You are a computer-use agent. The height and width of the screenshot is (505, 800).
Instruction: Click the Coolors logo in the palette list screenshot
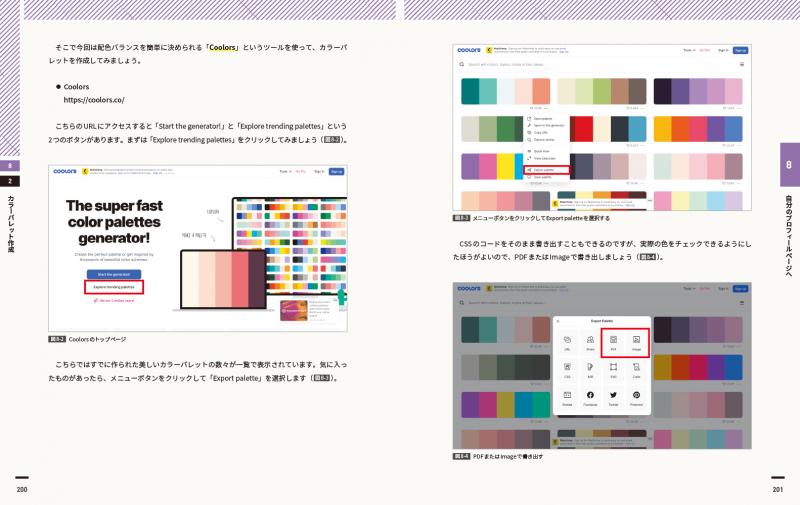coord(469,50)
